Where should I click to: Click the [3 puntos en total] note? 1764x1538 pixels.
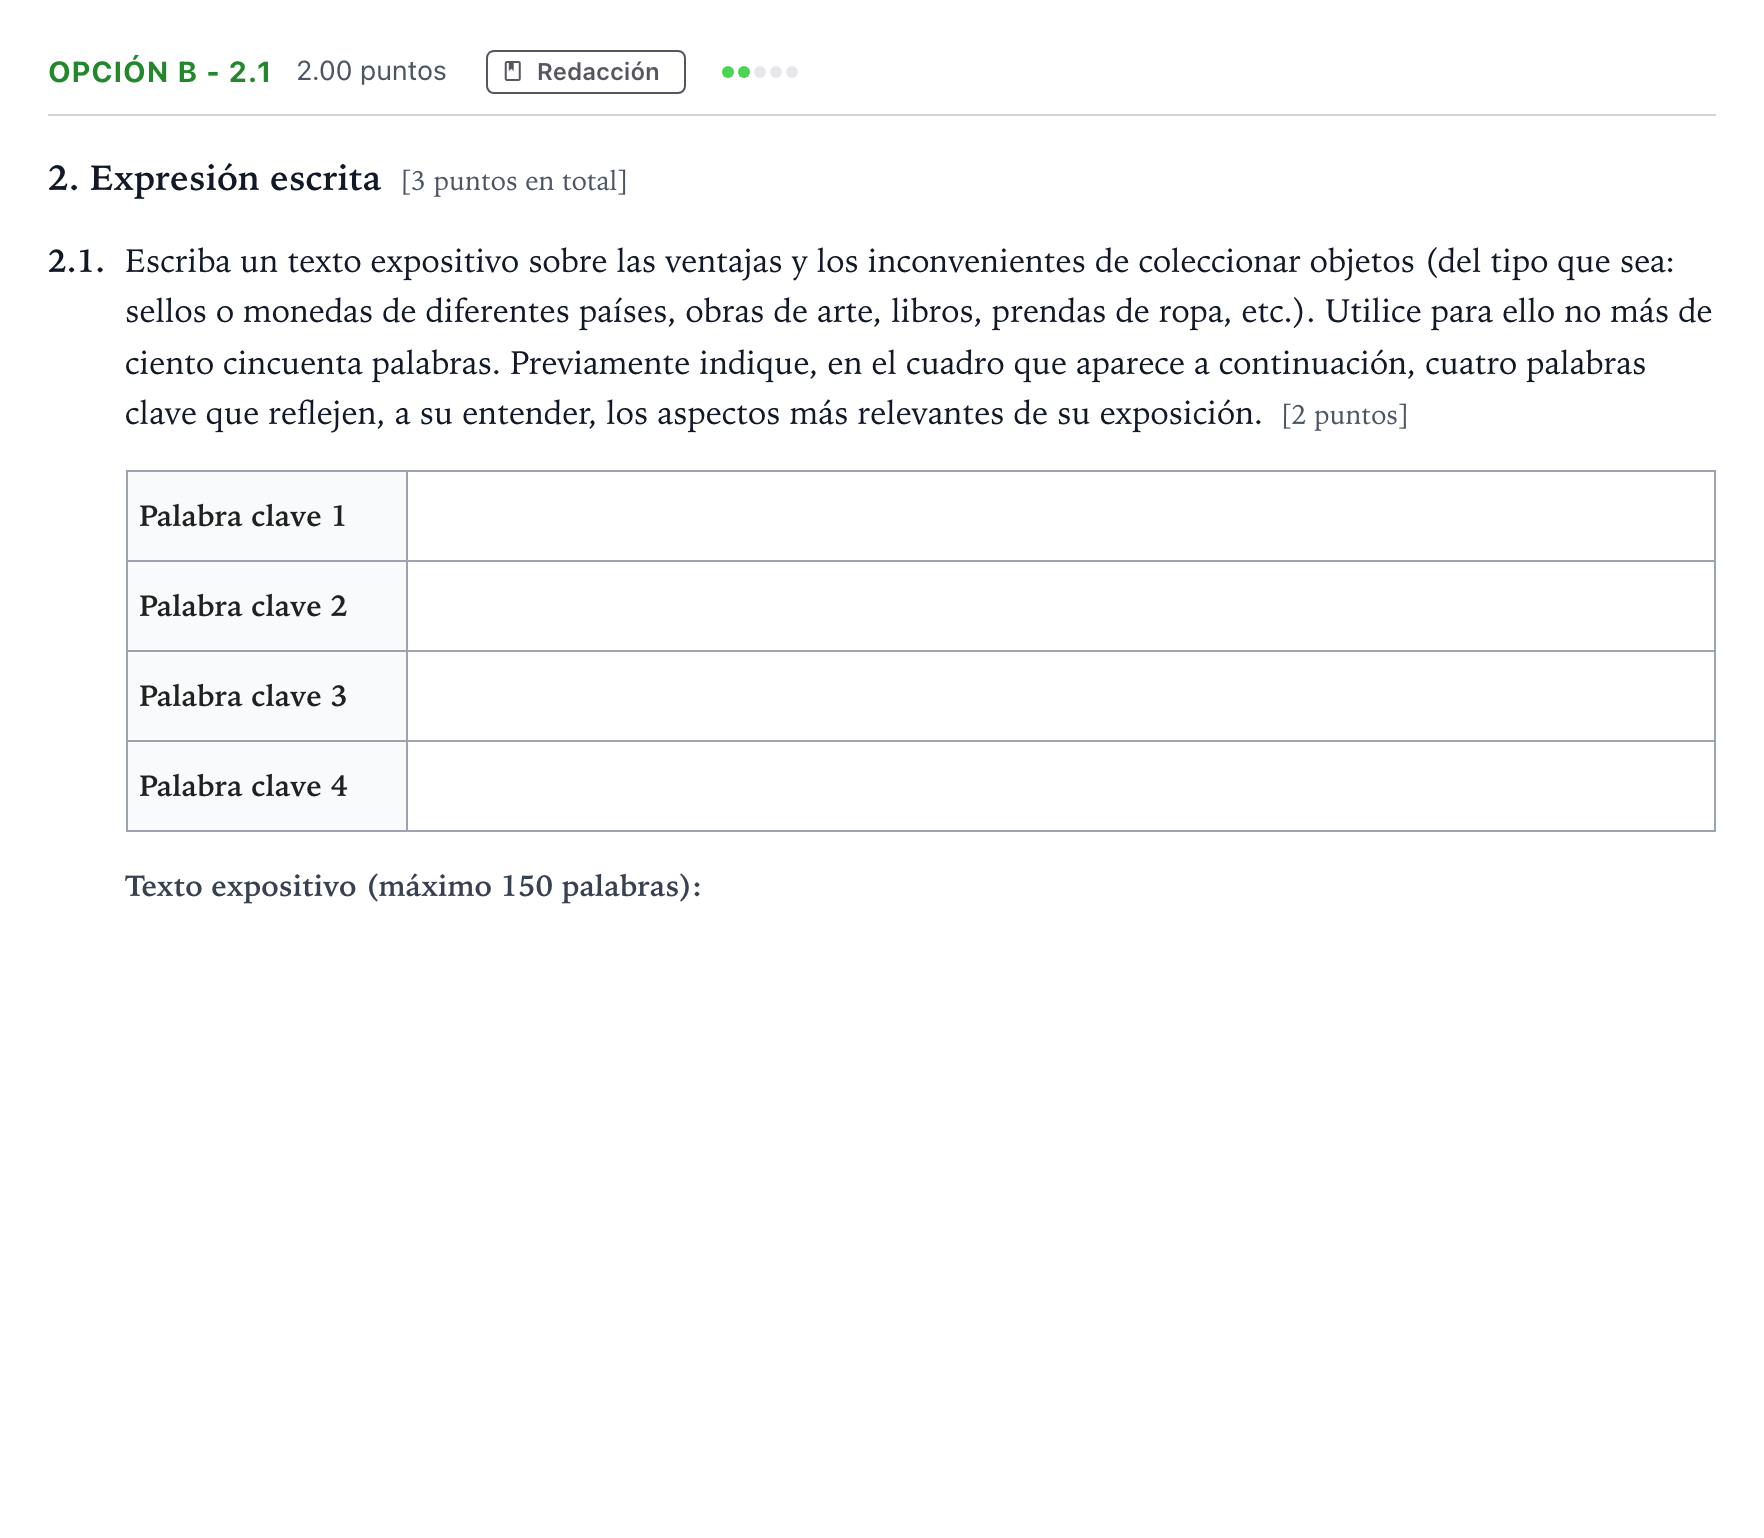pyautogui.click(x=514, y=181)
